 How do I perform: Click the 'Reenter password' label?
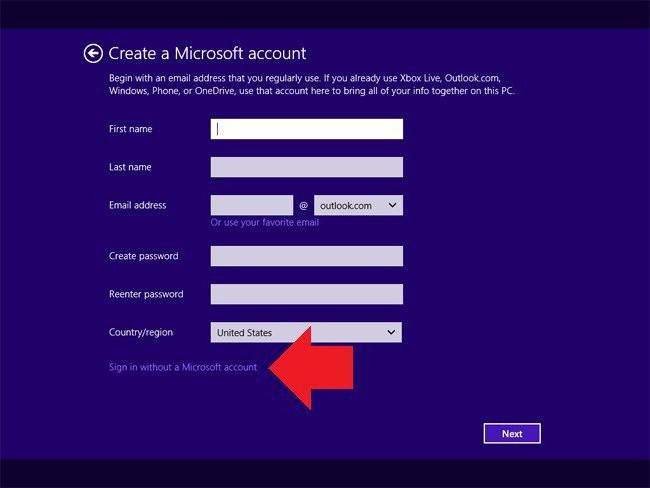(x=146, y=294)
